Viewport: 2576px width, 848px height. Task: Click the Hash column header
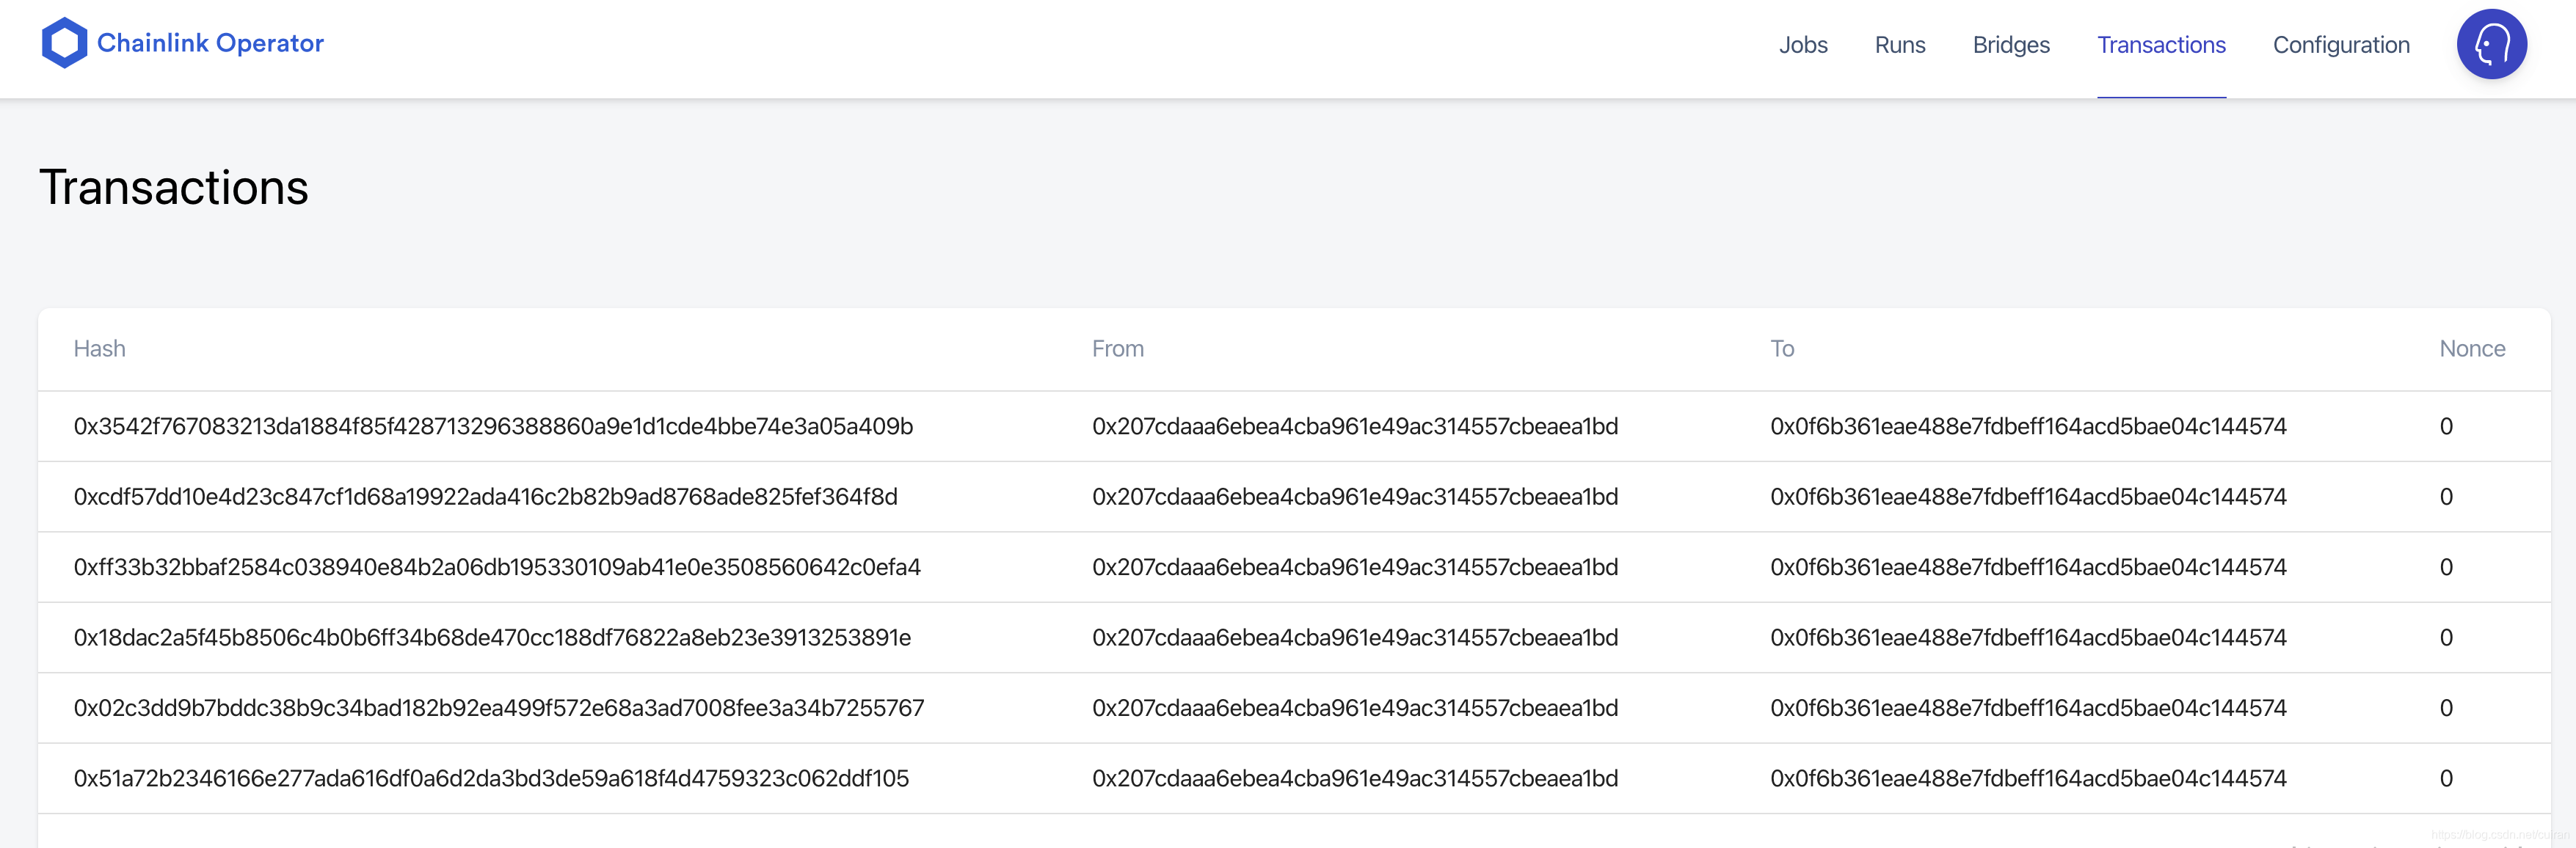tap(99, 349)
